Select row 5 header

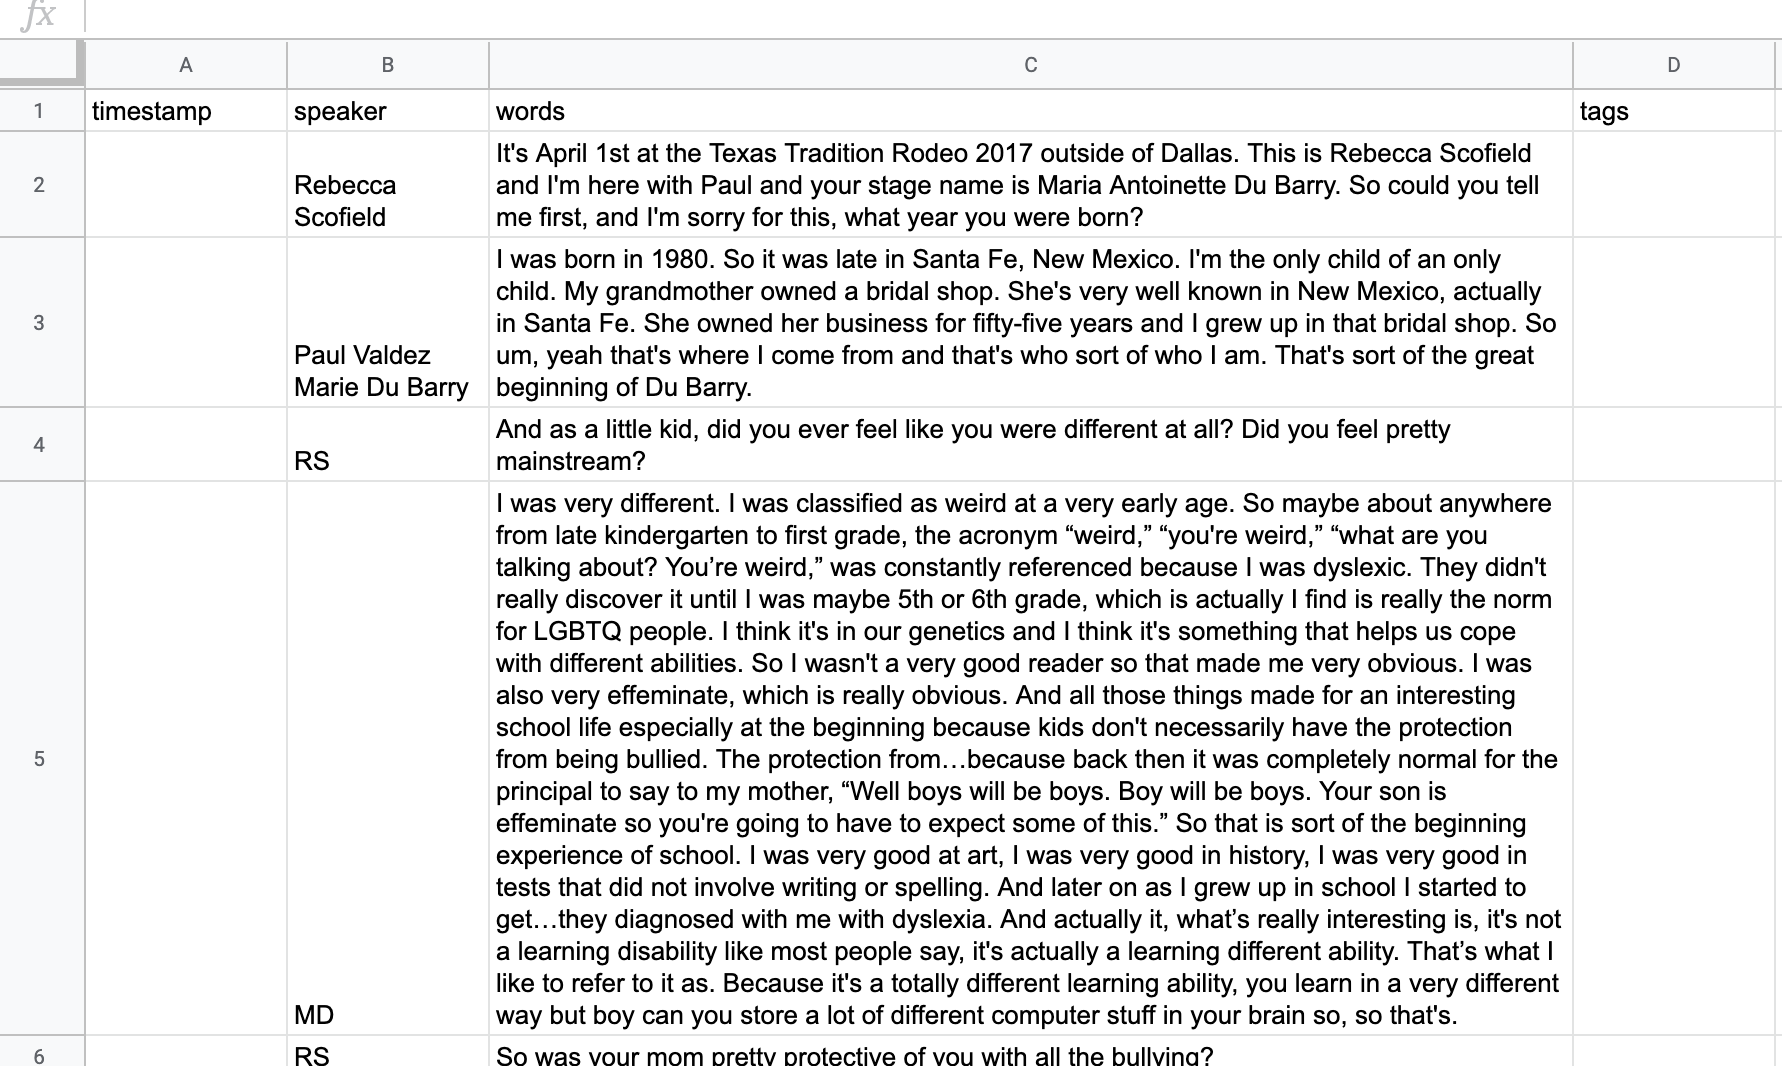click(38, 759)
